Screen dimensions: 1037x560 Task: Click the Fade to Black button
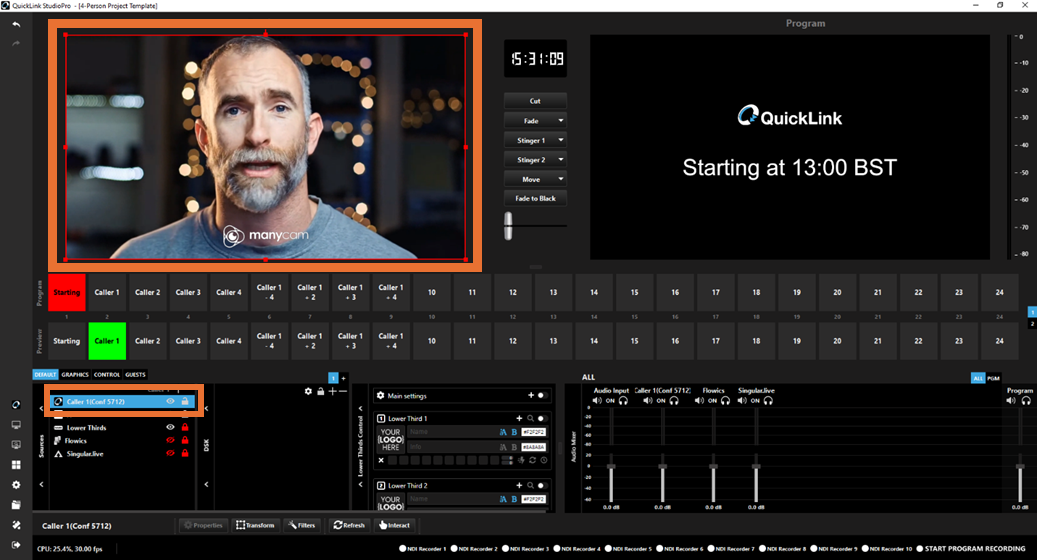tap(535, 198)
